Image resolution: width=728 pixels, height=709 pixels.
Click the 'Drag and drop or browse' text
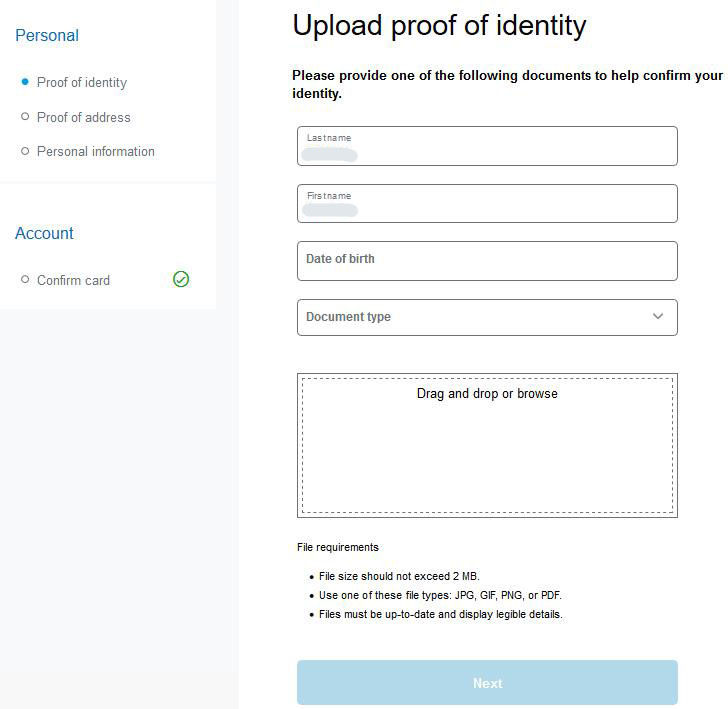[x=487, y=394]
